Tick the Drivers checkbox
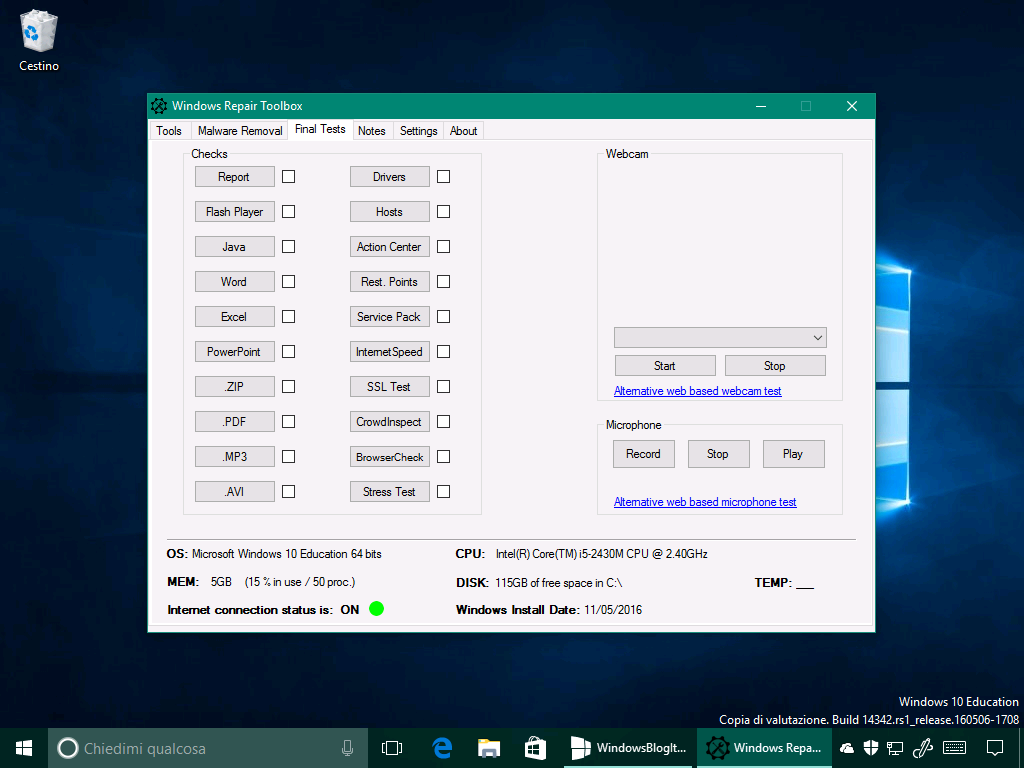Screen dimensions: 1024x768 click(x=443, y=177)
